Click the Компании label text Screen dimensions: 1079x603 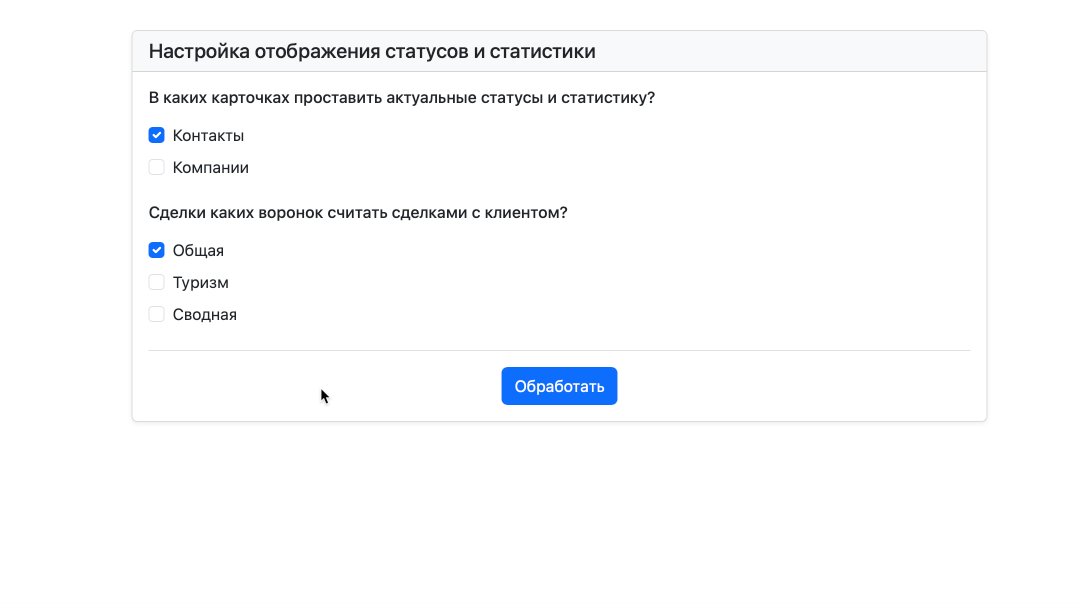210,167
